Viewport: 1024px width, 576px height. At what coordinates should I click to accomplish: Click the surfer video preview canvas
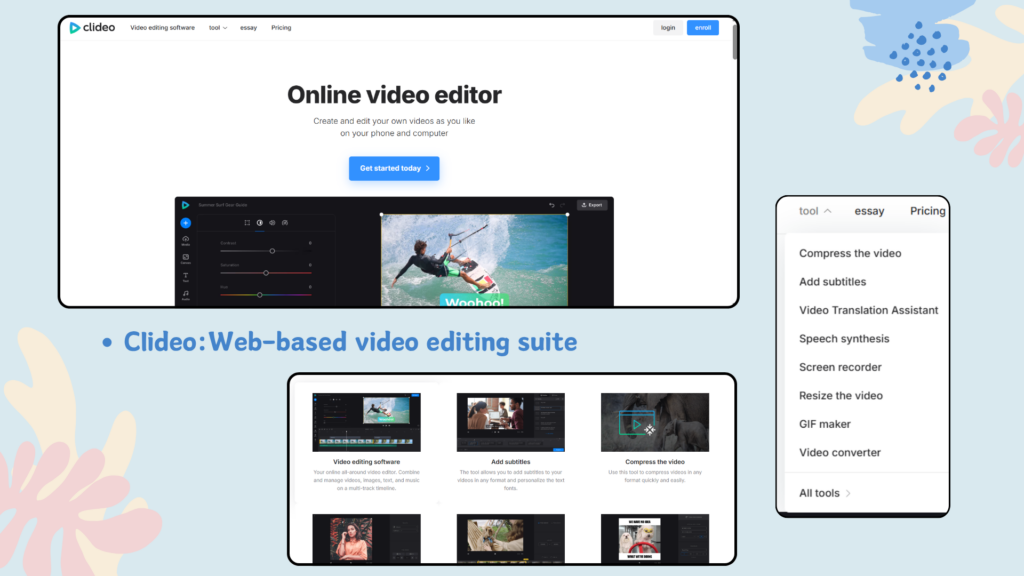tap(474, 260)
